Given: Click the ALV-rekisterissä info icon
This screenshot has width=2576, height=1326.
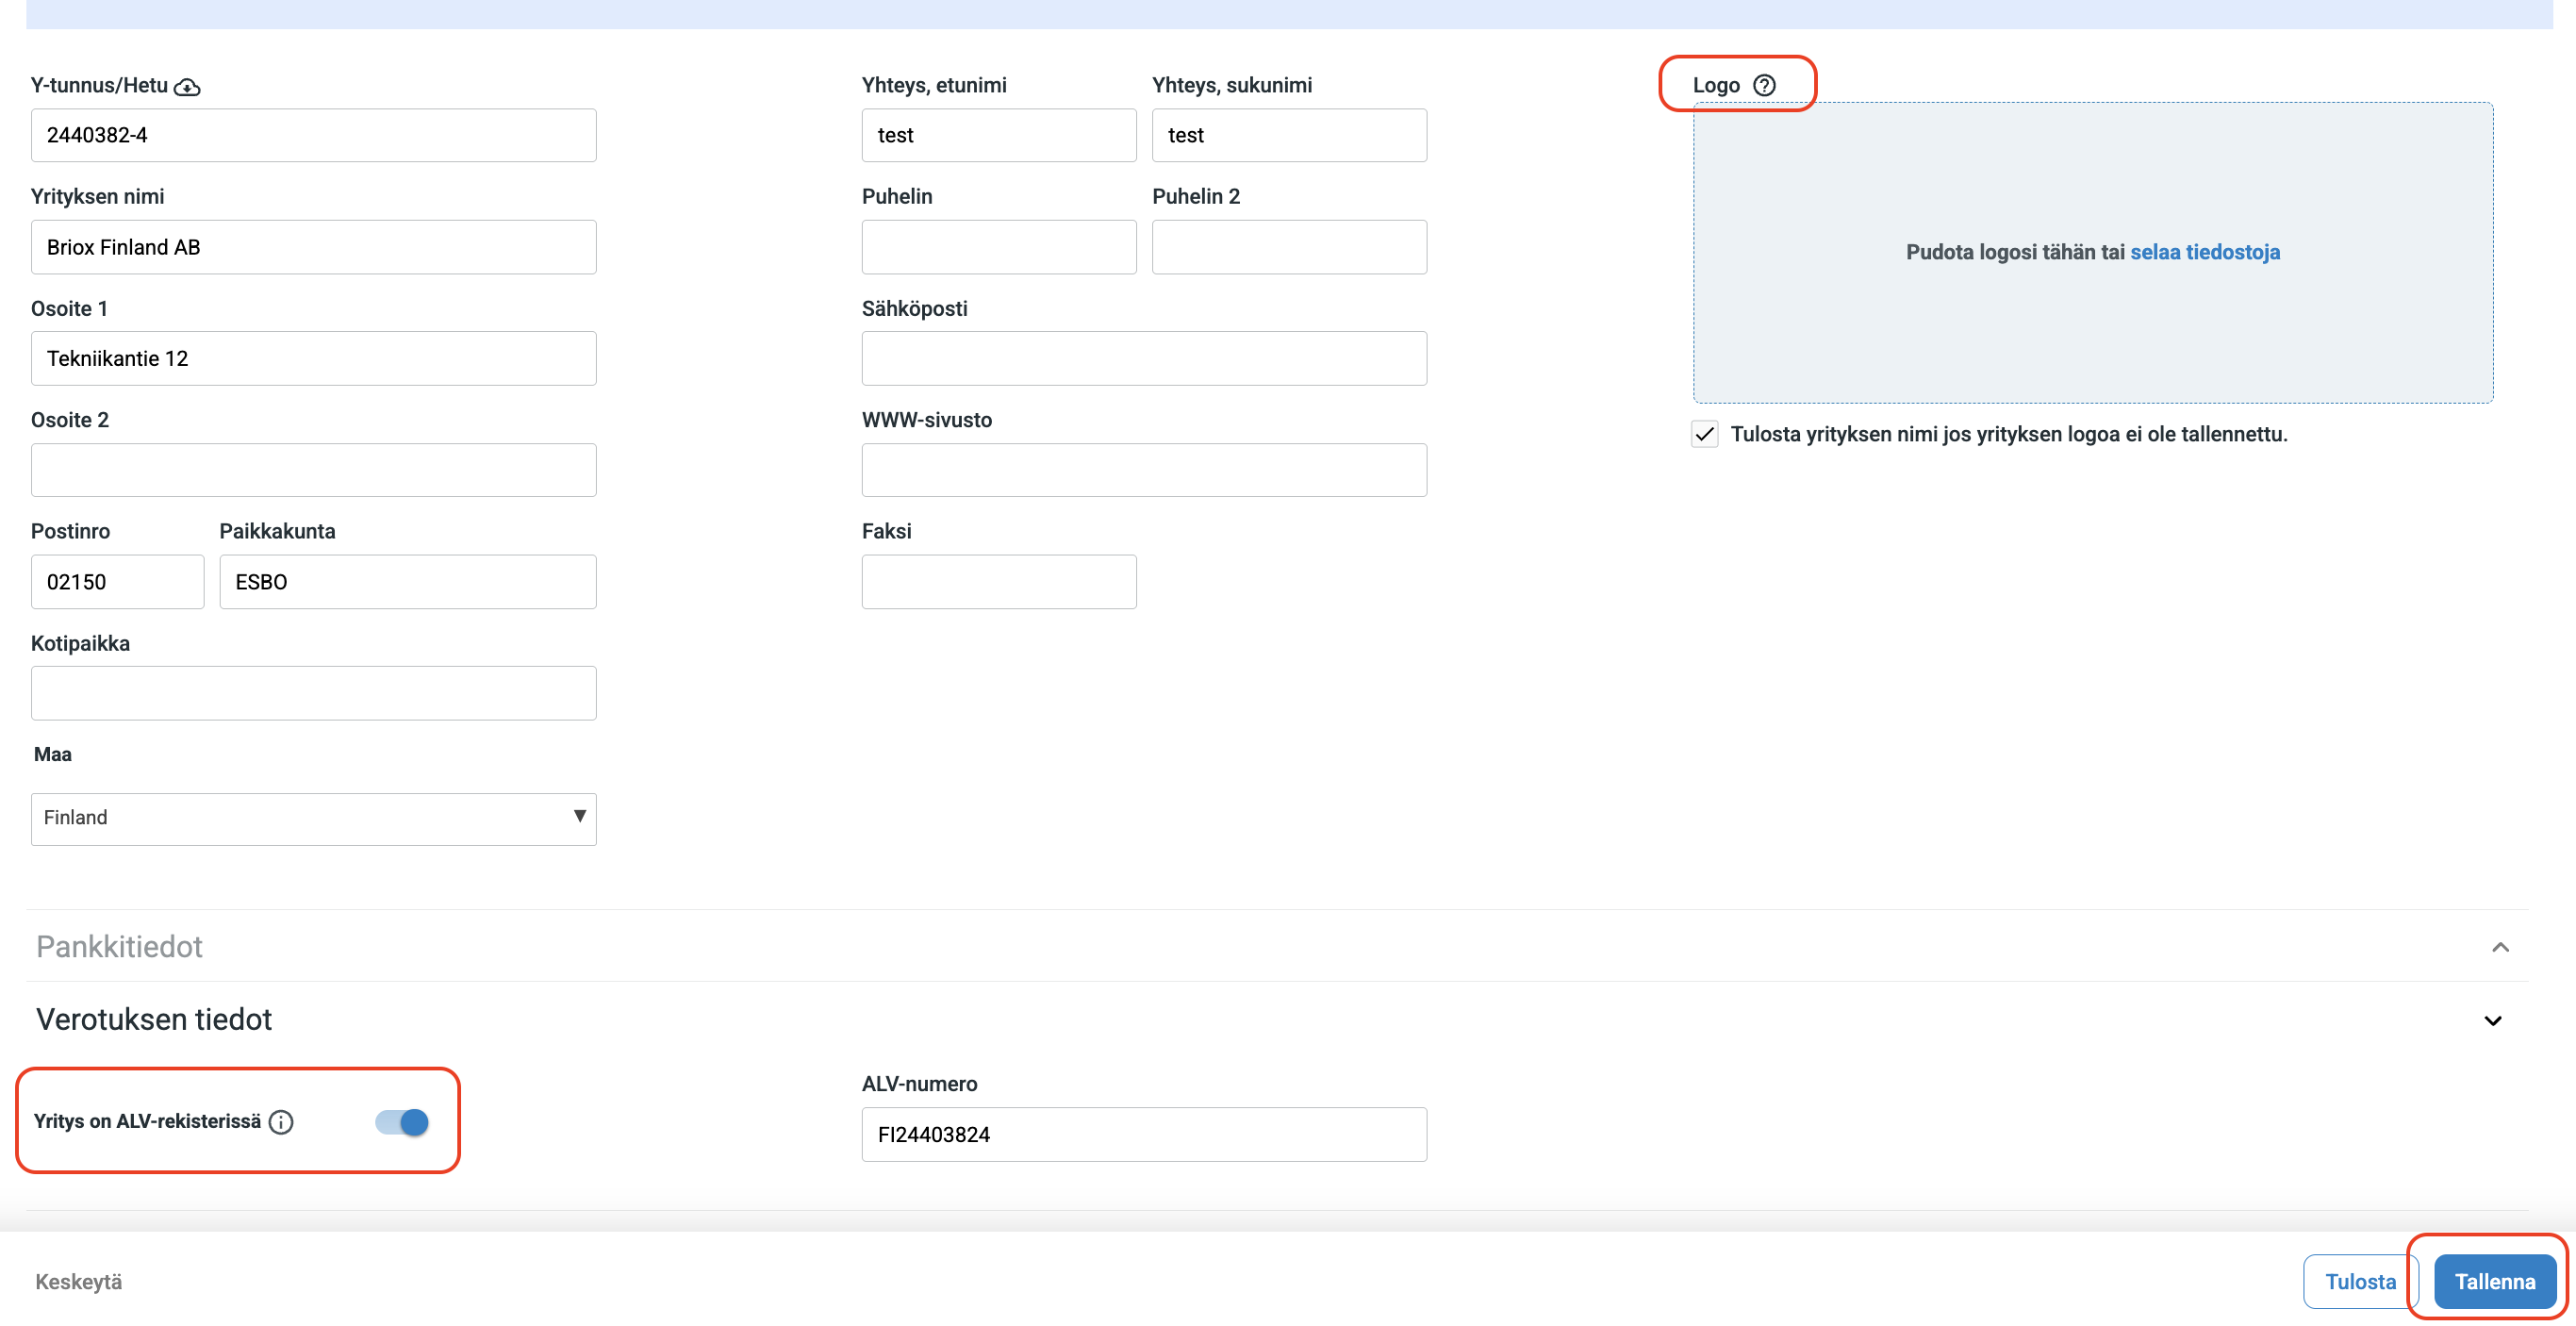Looking at the screenshot, I should (281, 1122).
